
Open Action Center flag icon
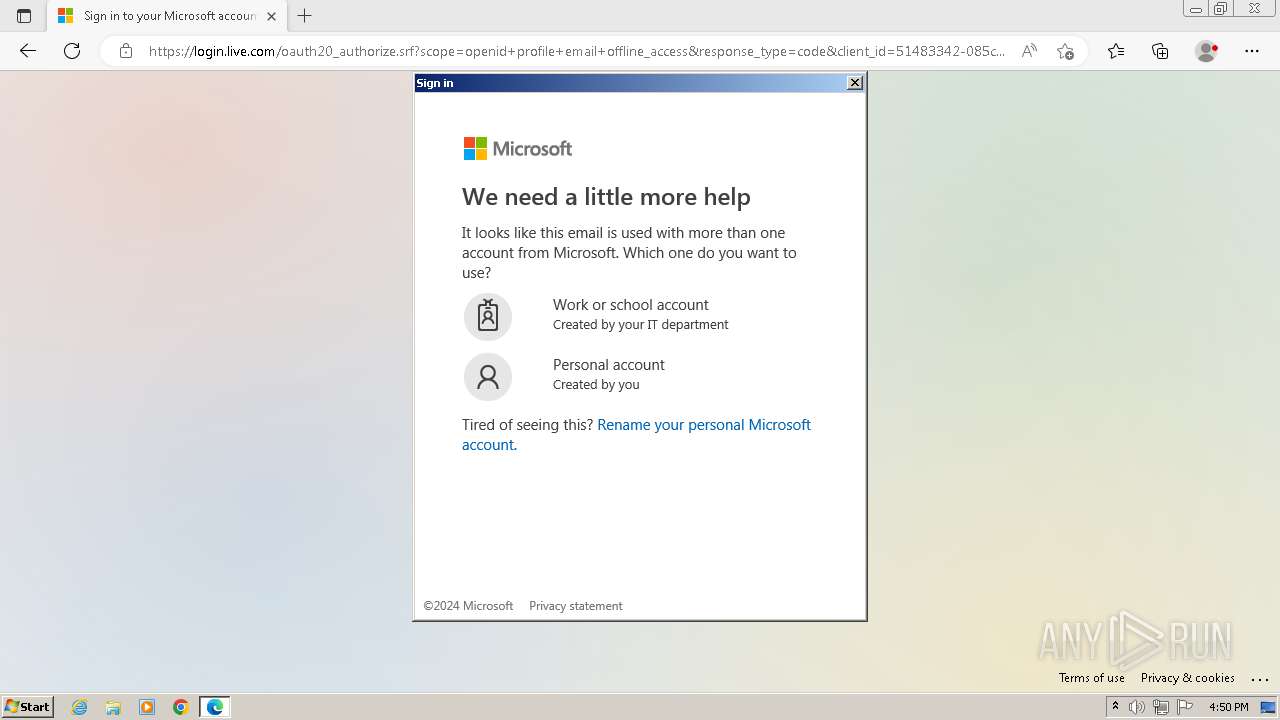(x=1185, y=707)
